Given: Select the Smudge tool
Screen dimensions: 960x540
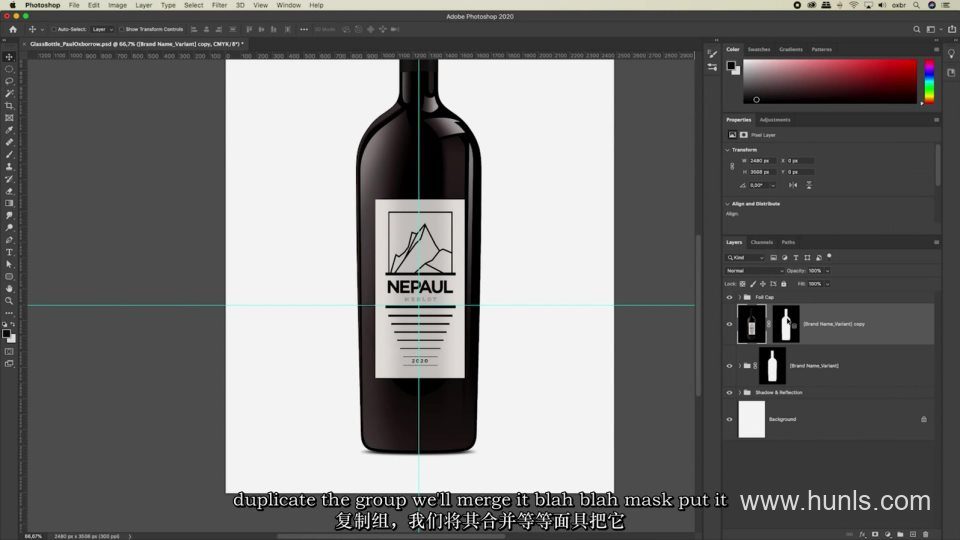Looking at the screenshot, I should (x=9, y=216).
